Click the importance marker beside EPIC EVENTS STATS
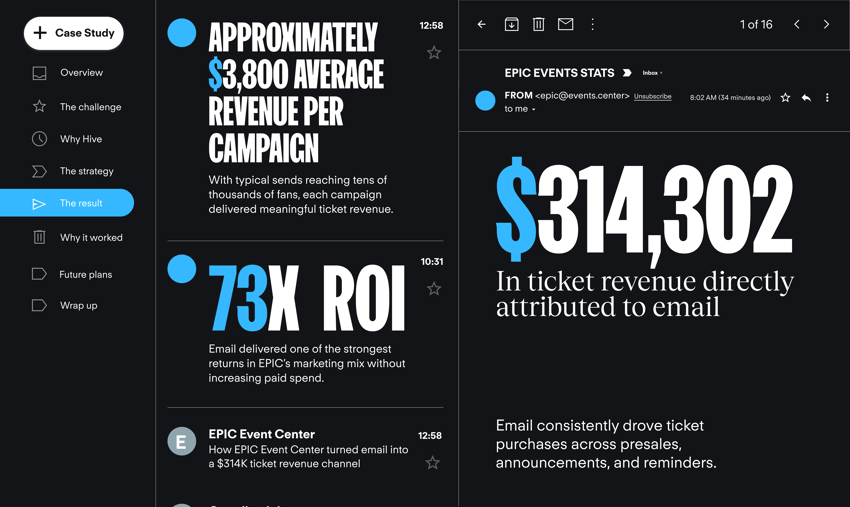This screenshot has width=850, height=507. click(627, 73)
